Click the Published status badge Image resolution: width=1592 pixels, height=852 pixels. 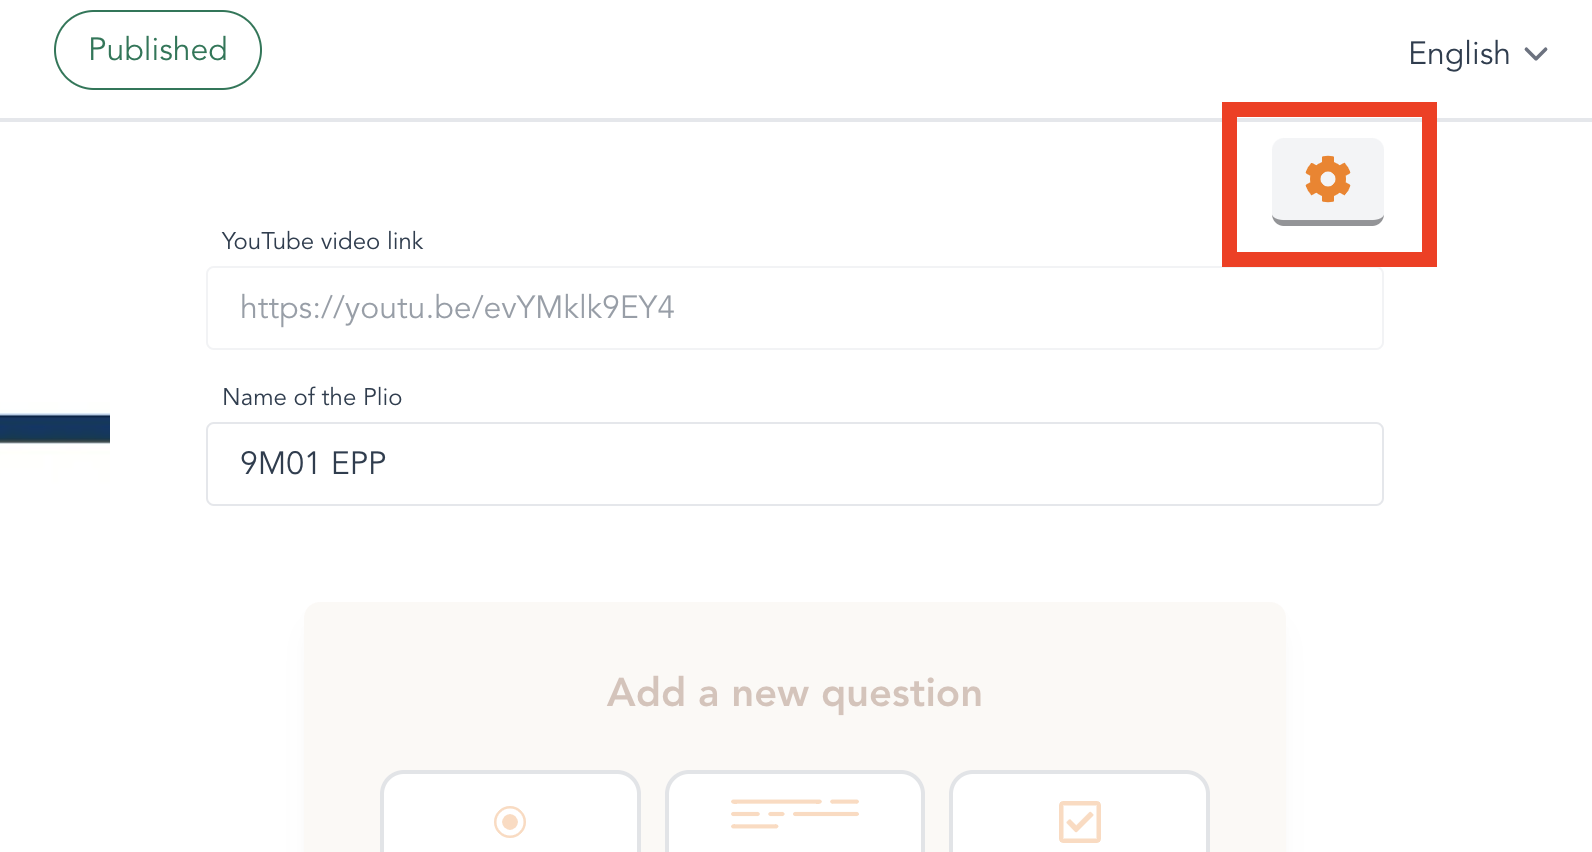click(158, 50)
